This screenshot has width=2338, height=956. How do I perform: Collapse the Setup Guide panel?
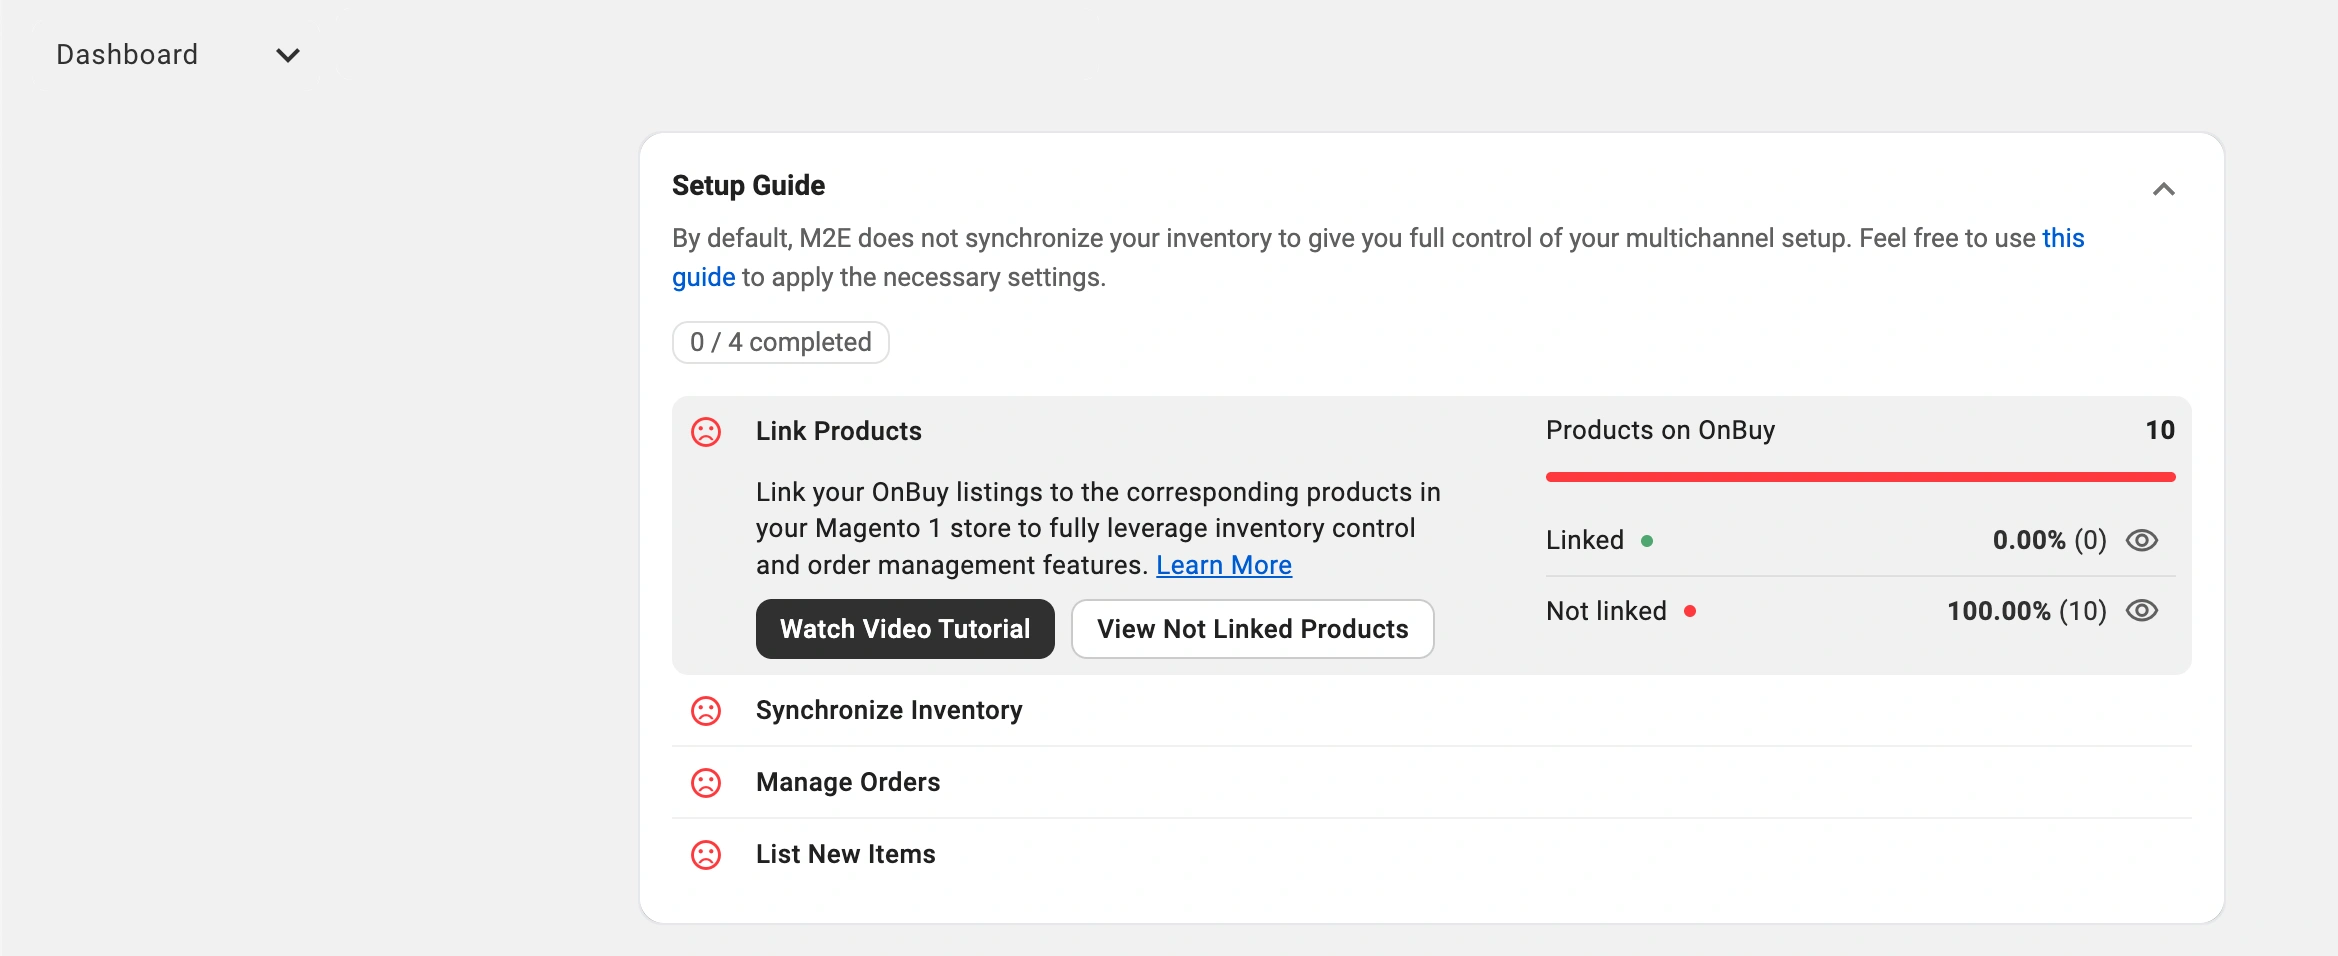(x=2163, y=189)
